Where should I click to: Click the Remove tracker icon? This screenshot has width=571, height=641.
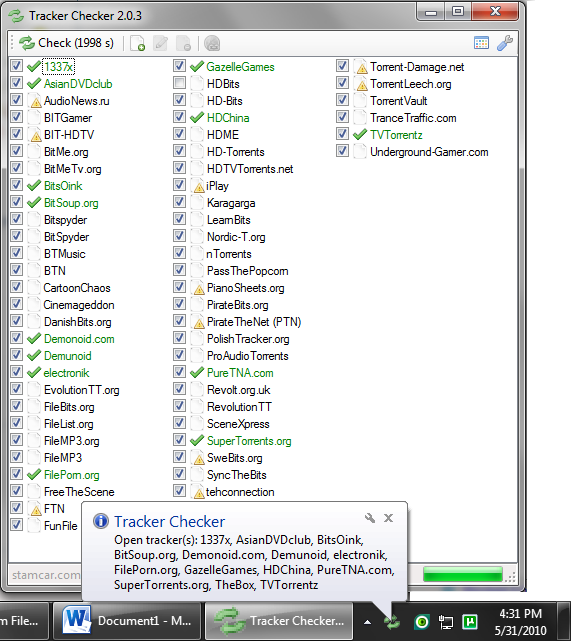183,43
